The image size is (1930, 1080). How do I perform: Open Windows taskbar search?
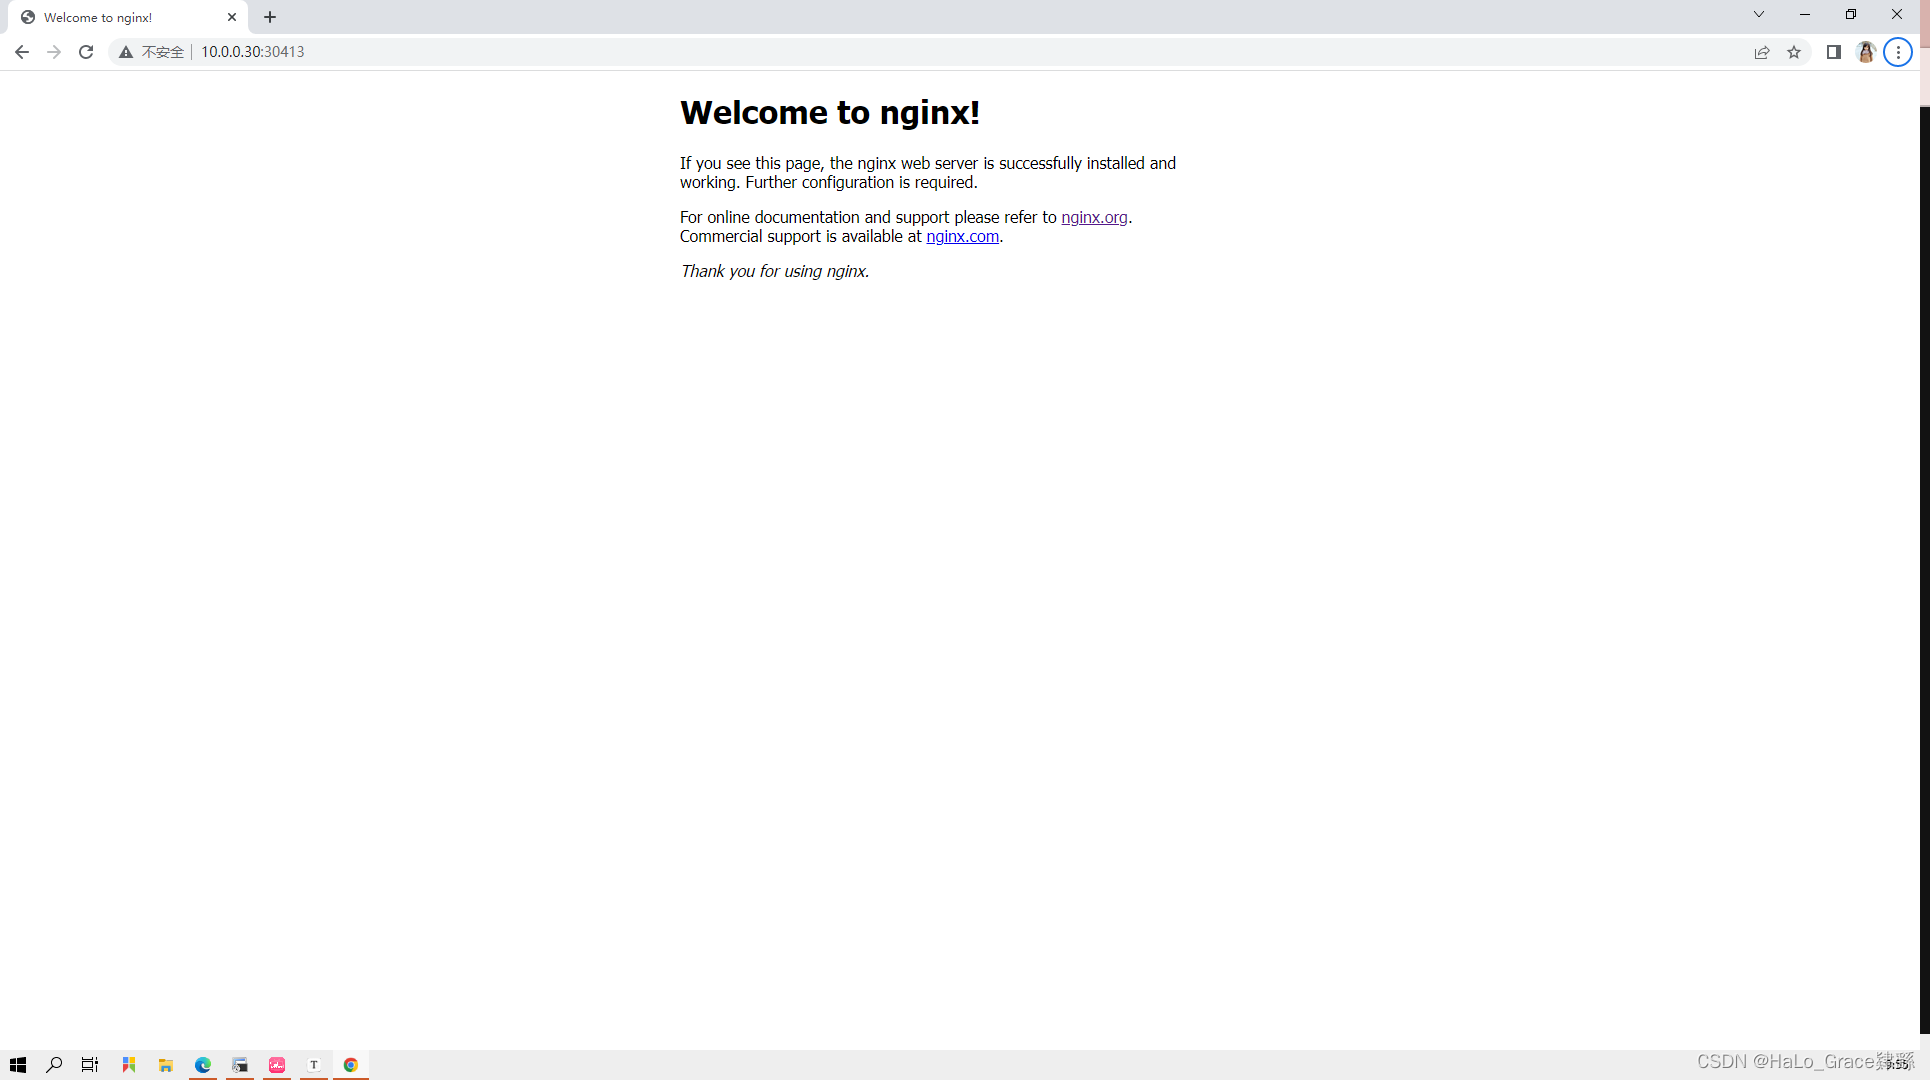click(x=54, y=1065)
